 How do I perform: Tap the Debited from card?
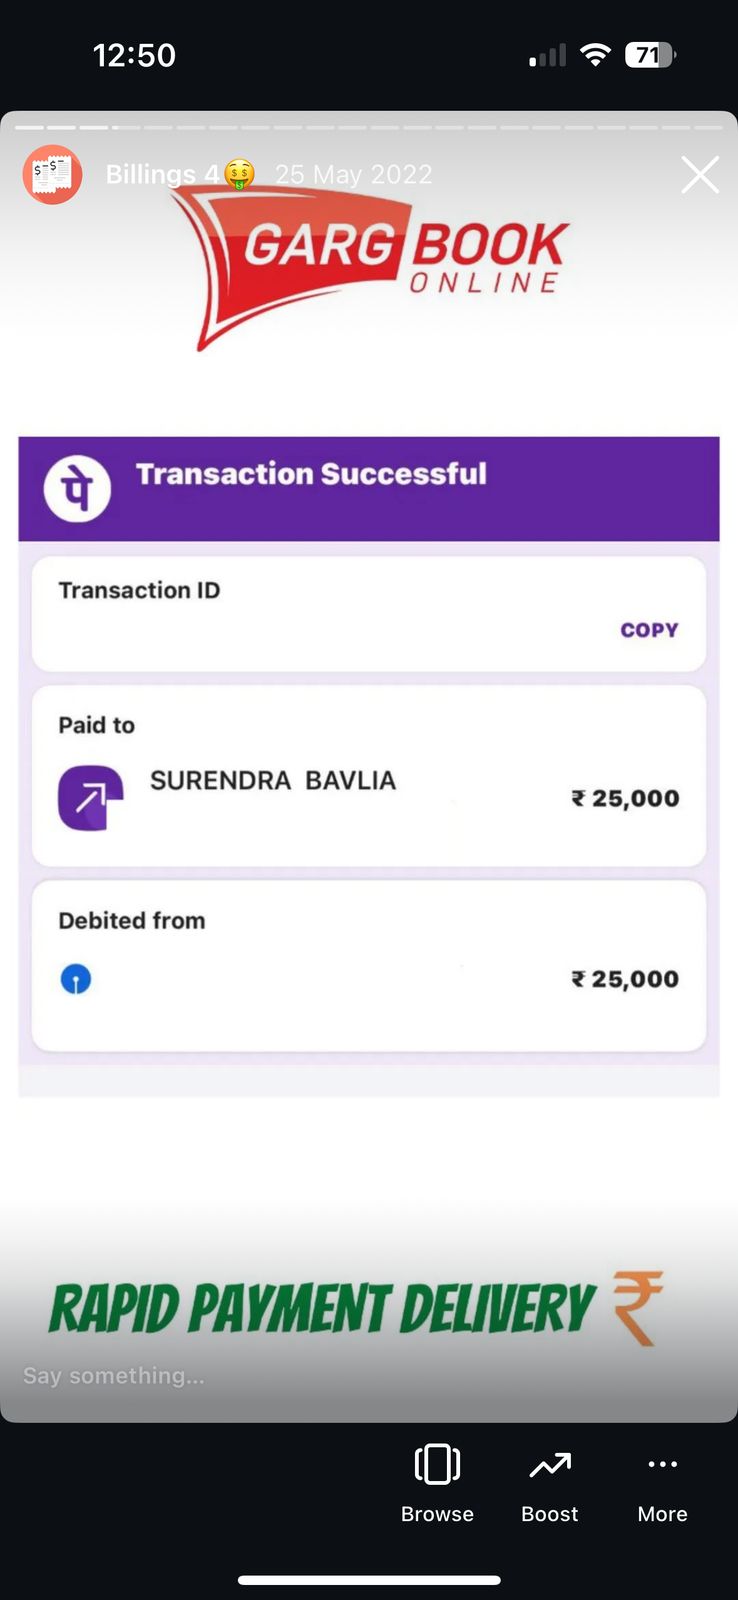(369, 966)
